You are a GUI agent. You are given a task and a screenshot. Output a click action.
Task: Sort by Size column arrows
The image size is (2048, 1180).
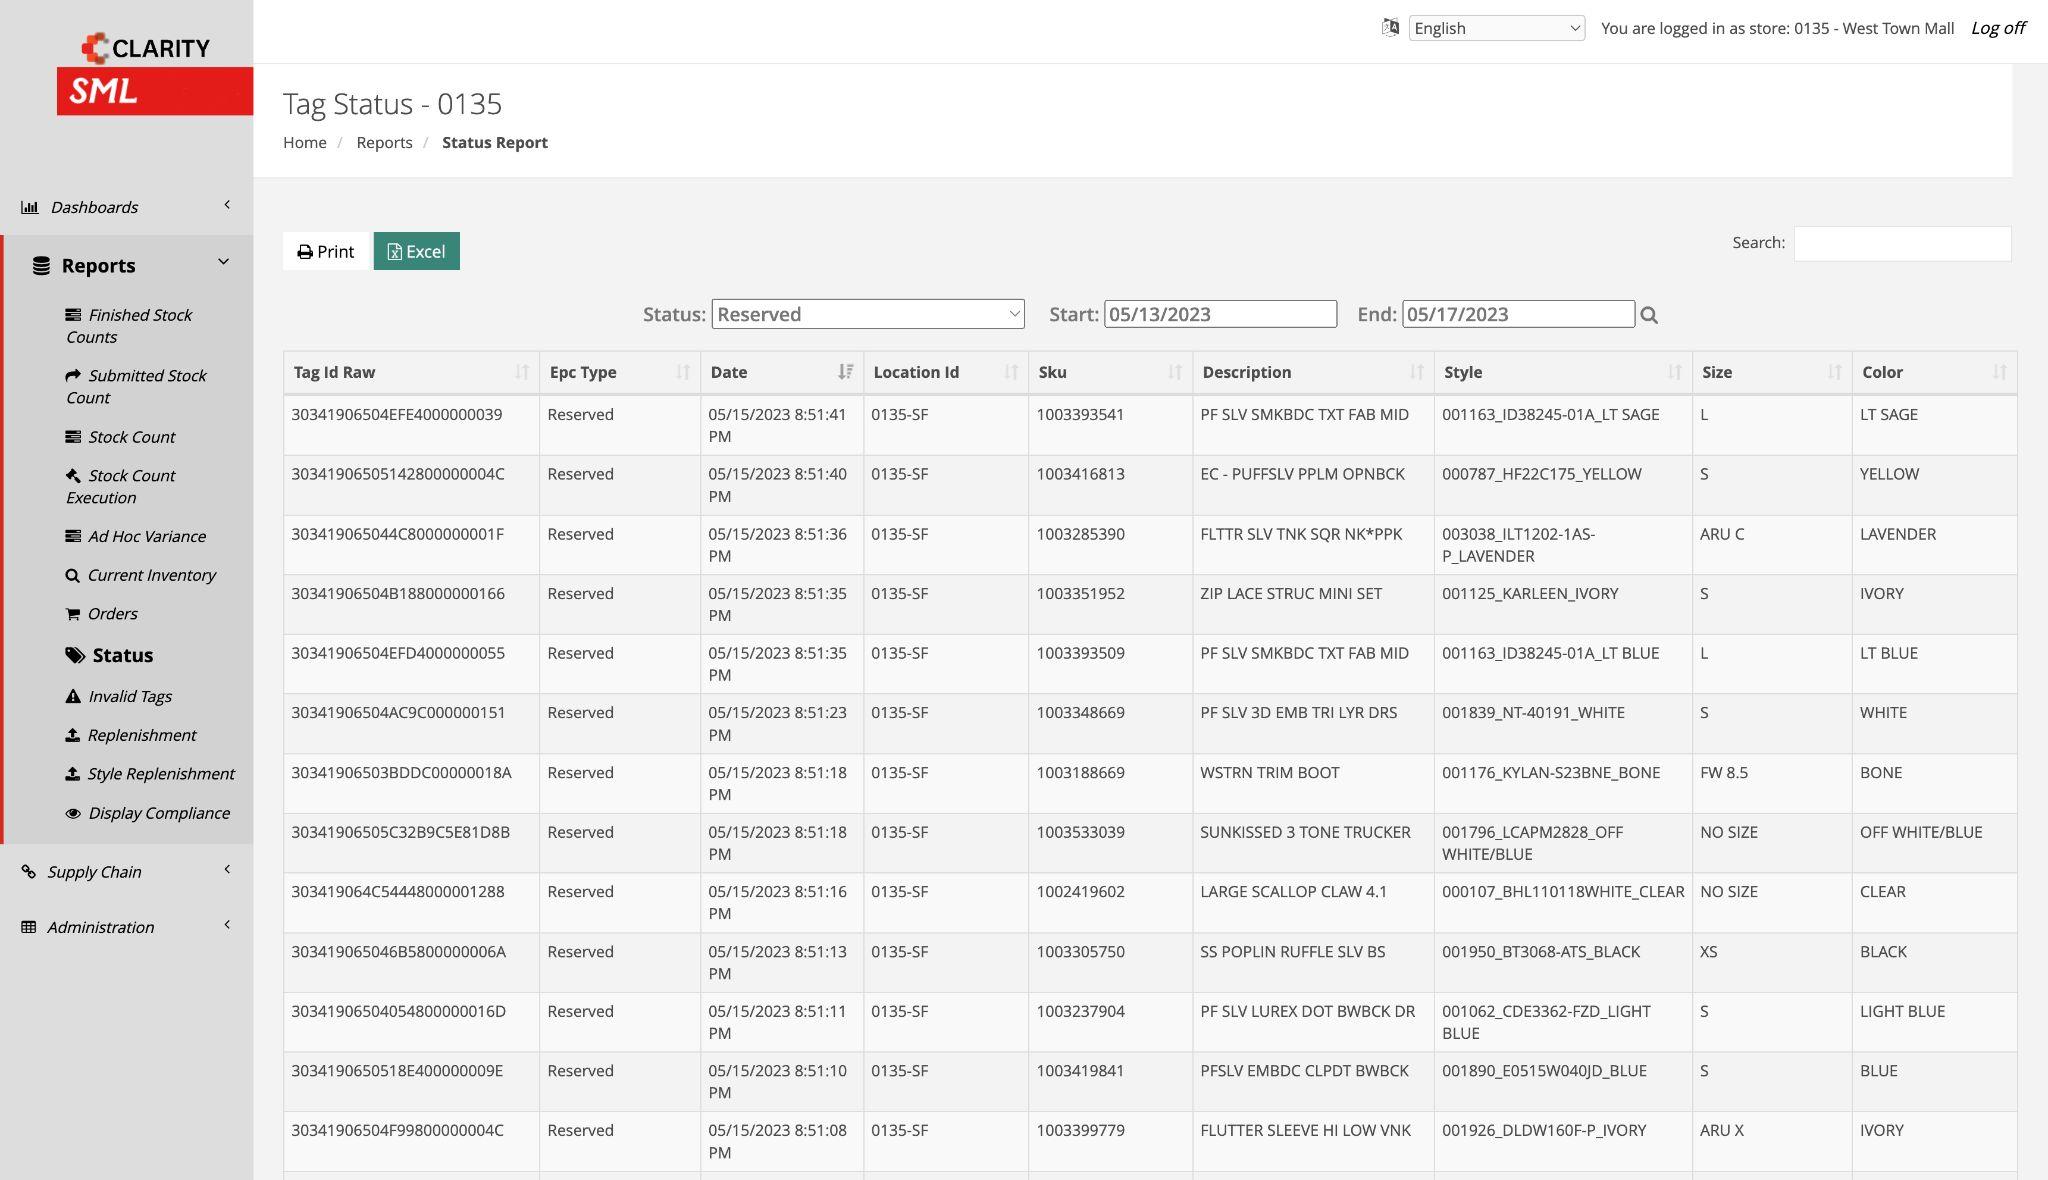(1835, 372)
